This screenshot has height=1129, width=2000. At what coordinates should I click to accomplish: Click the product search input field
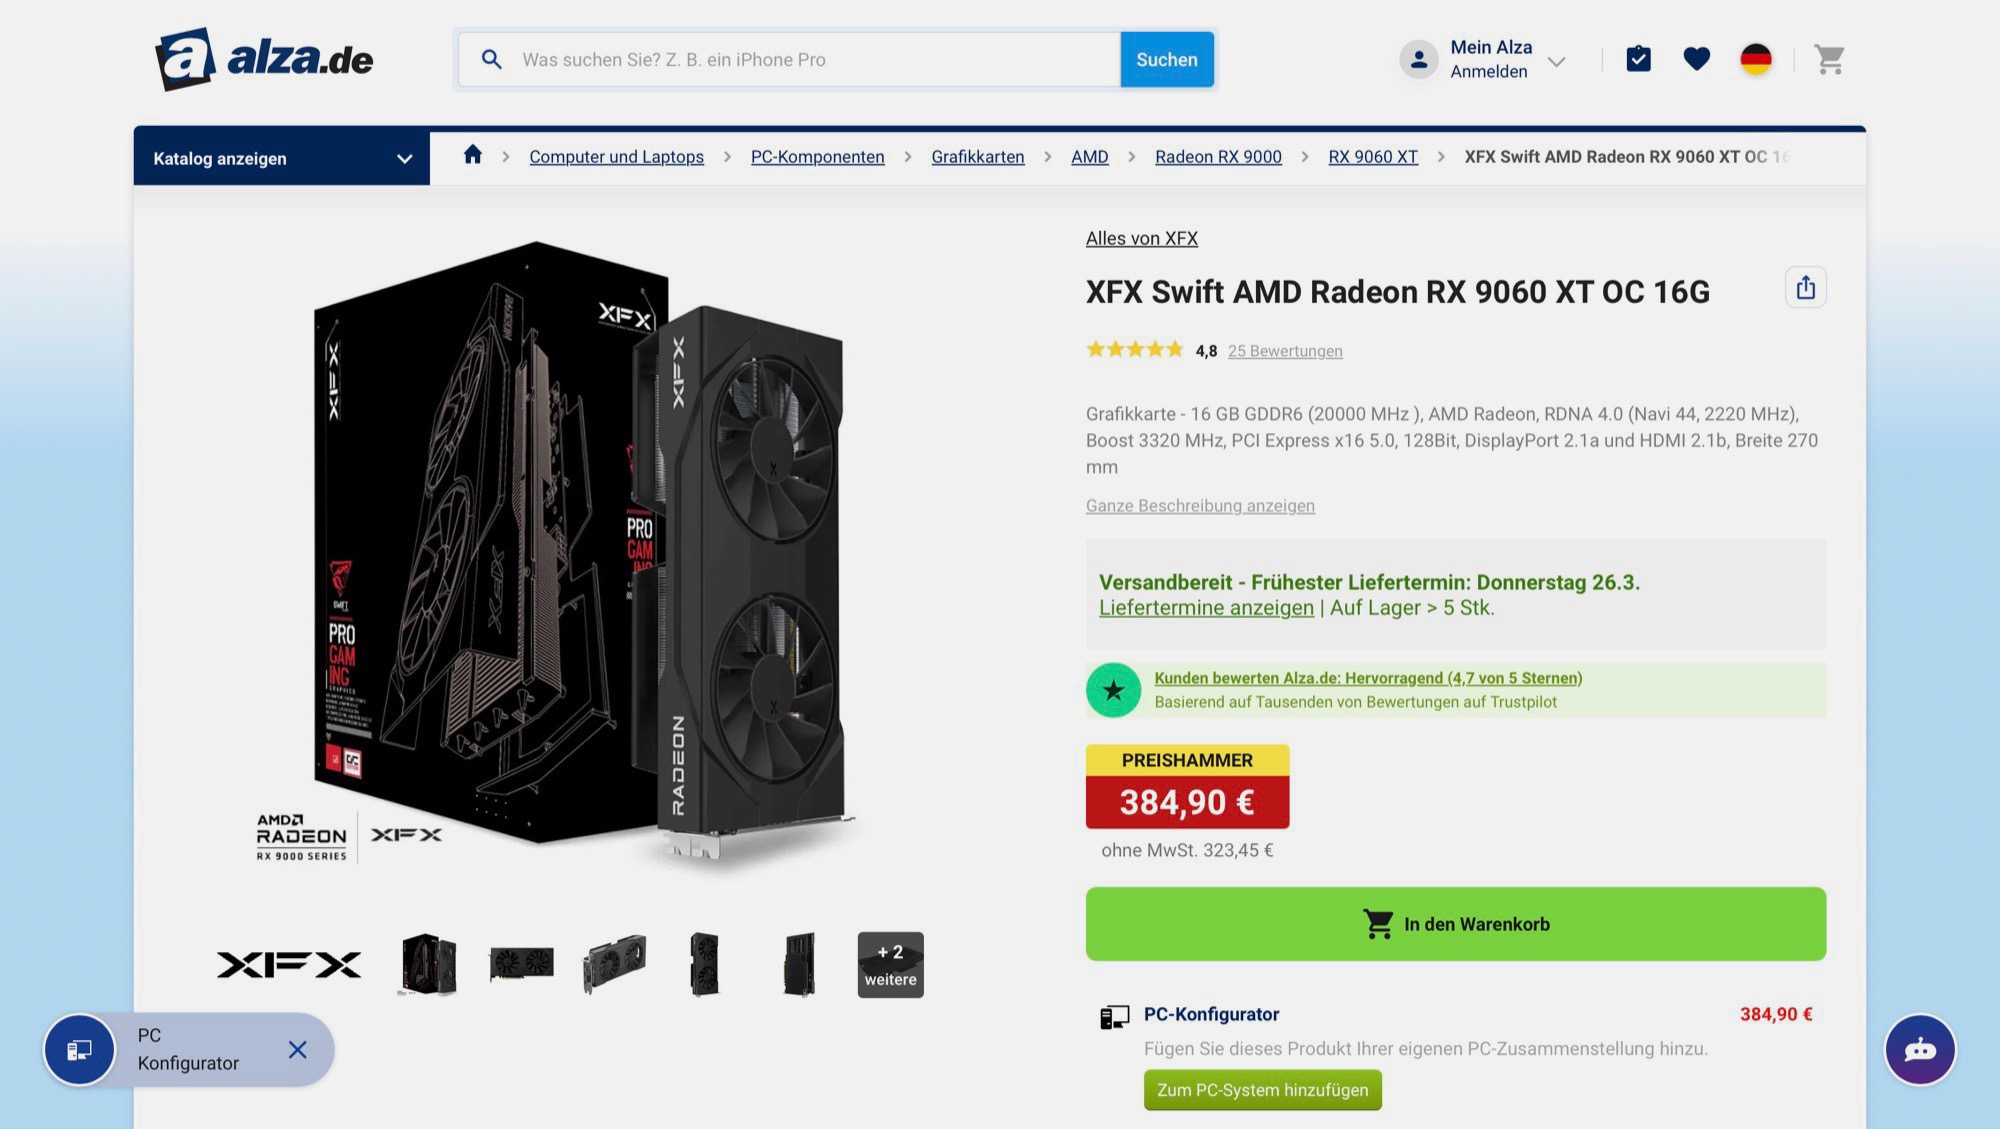[815, 60]
